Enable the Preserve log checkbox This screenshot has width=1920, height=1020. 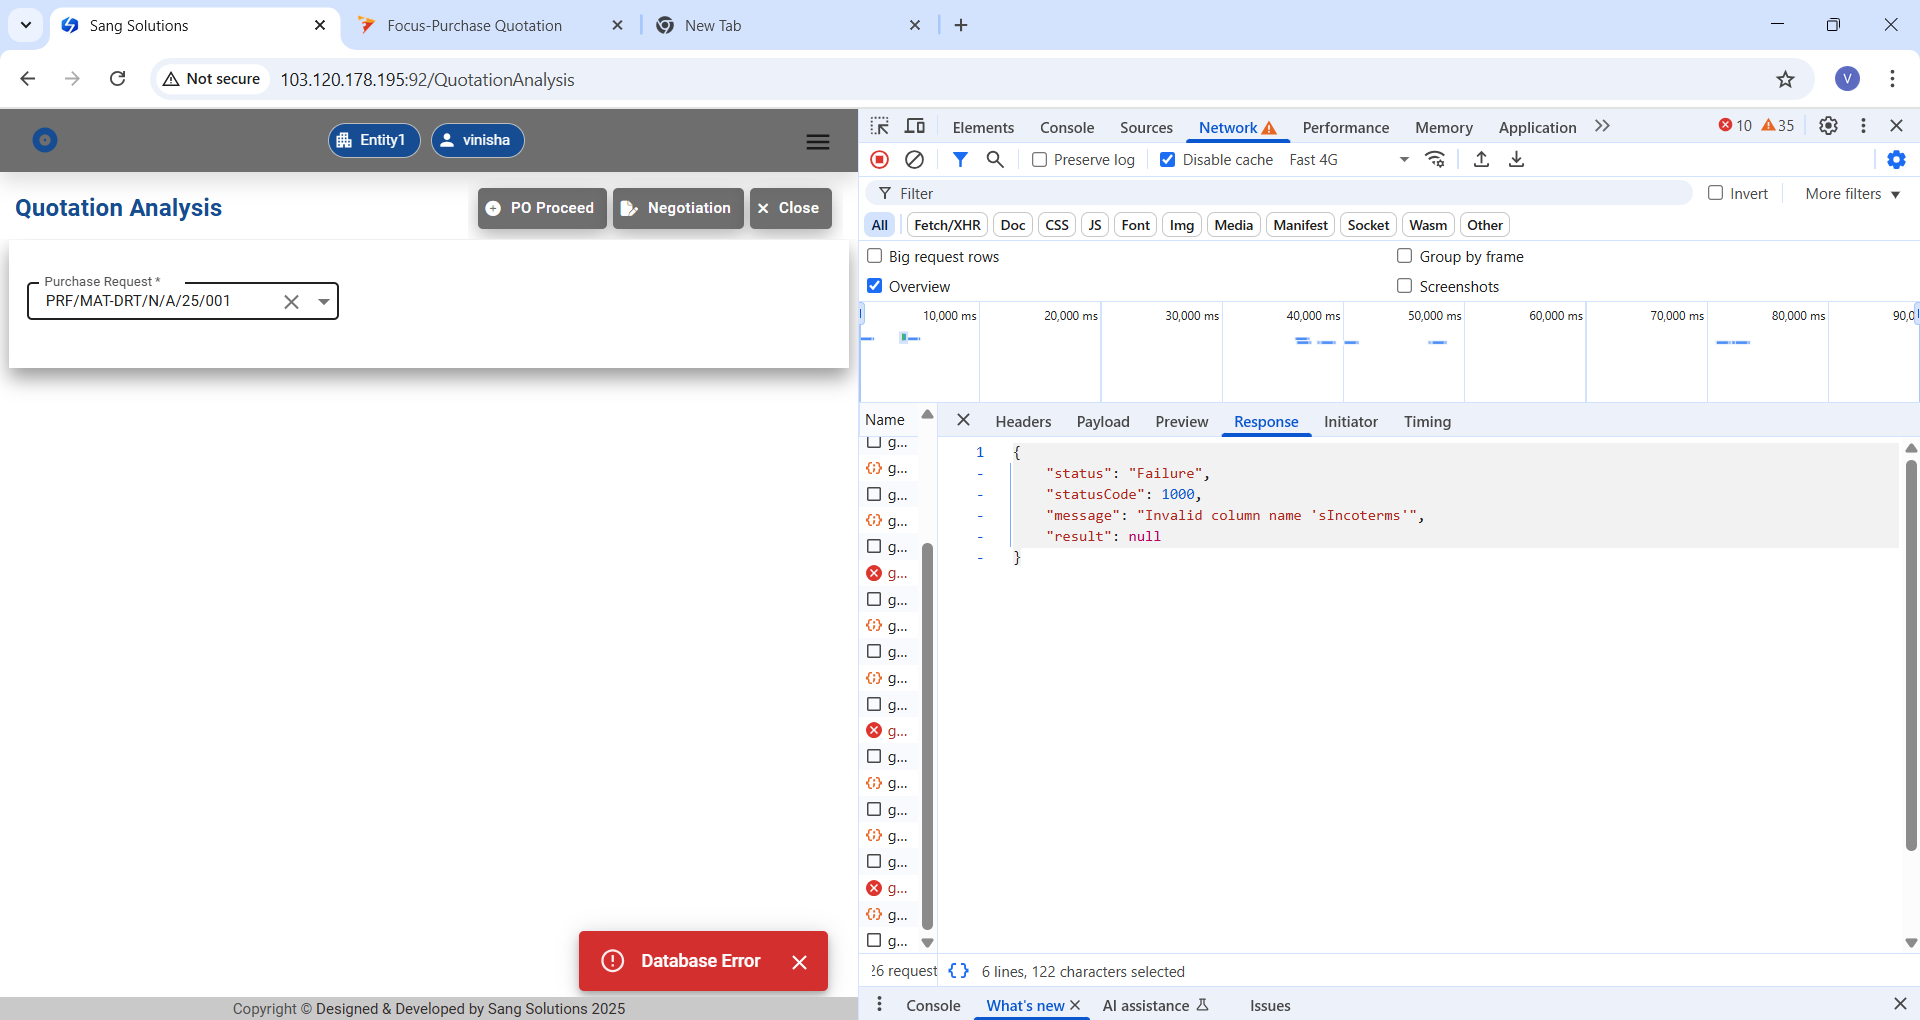[1040, 160]
